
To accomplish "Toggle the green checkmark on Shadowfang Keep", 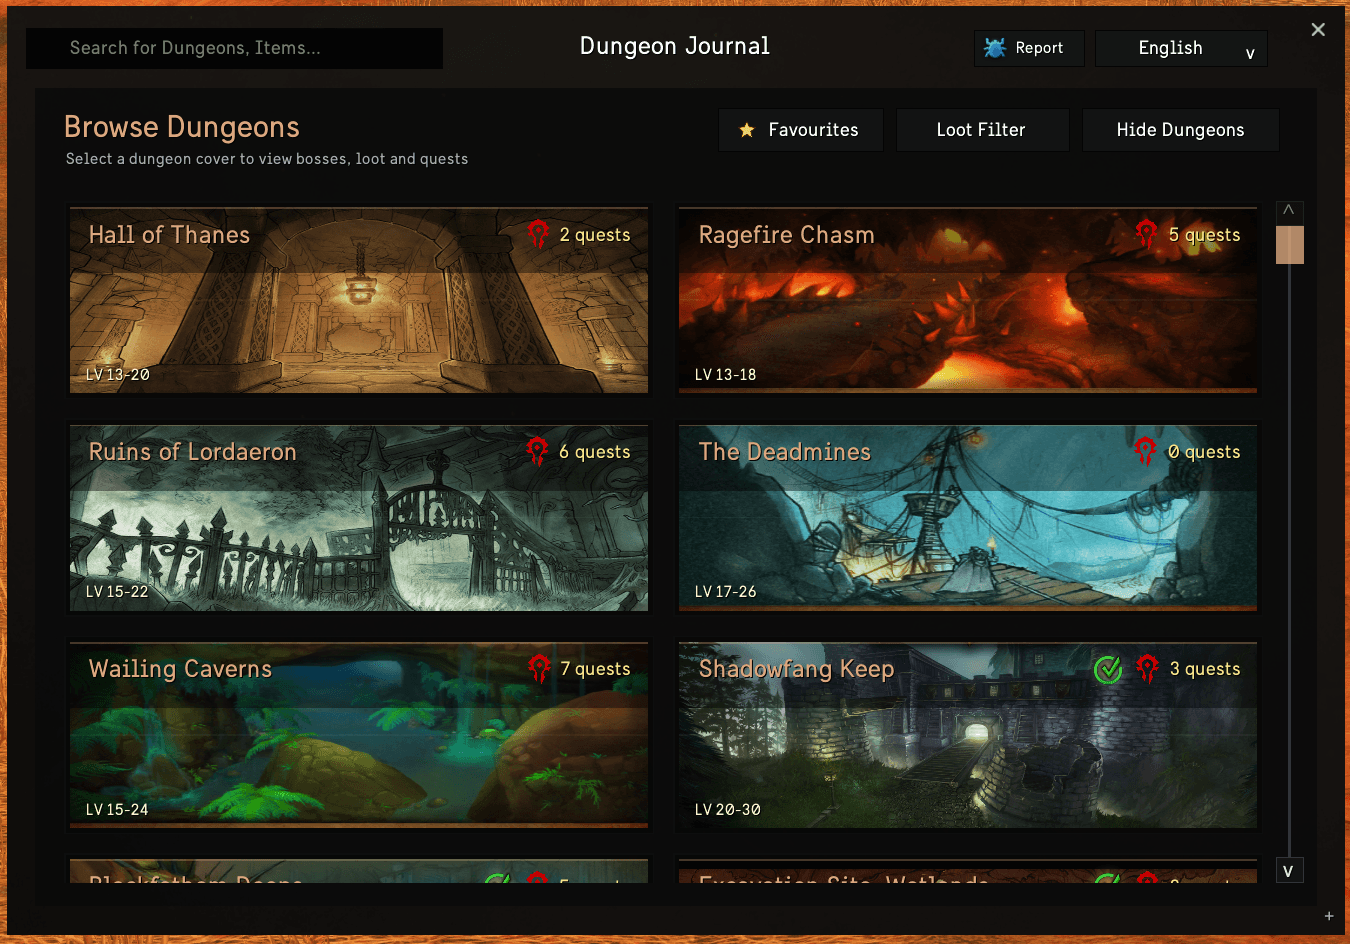I will [1108, 669].
